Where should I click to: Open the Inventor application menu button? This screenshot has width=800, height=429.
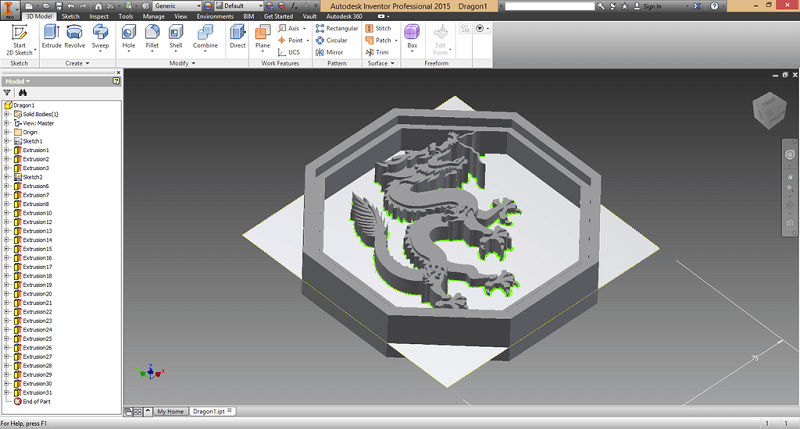(x=9, y=10)
